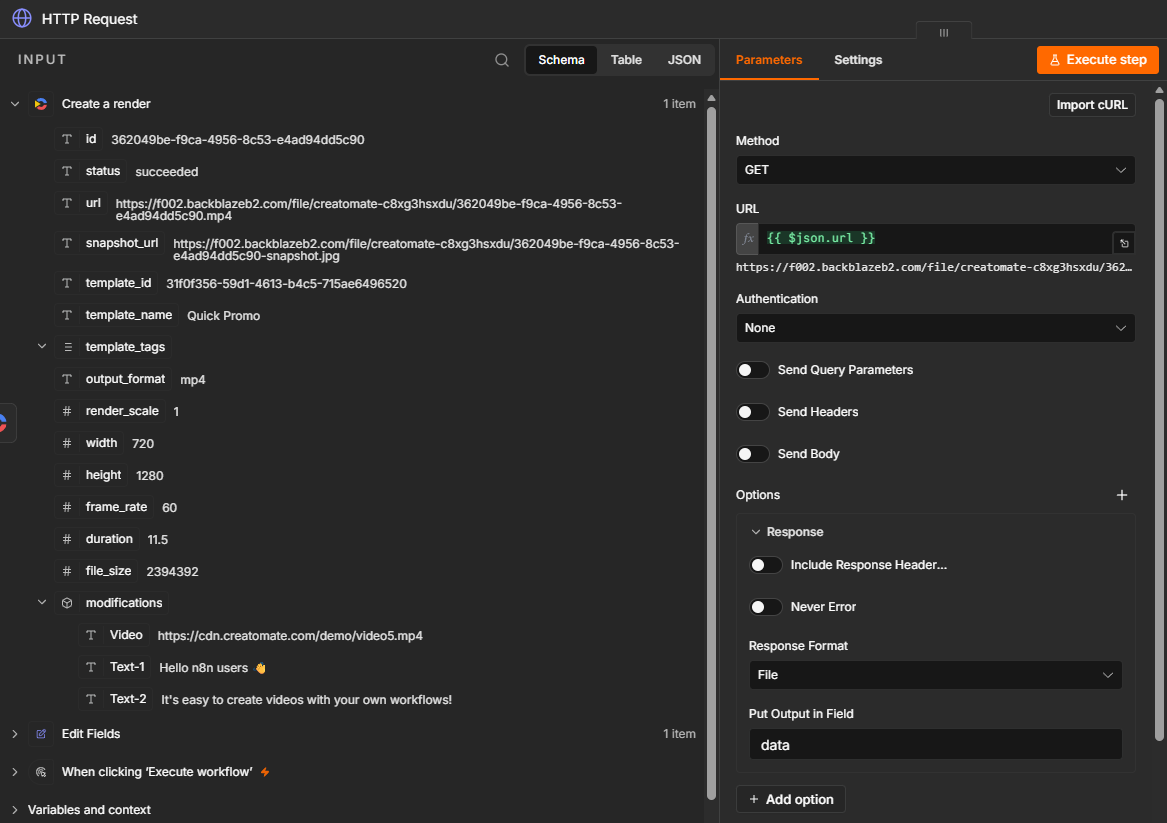Switch to the Table view tab
This screenshot has width=1167, height=823.
[626, 60]
